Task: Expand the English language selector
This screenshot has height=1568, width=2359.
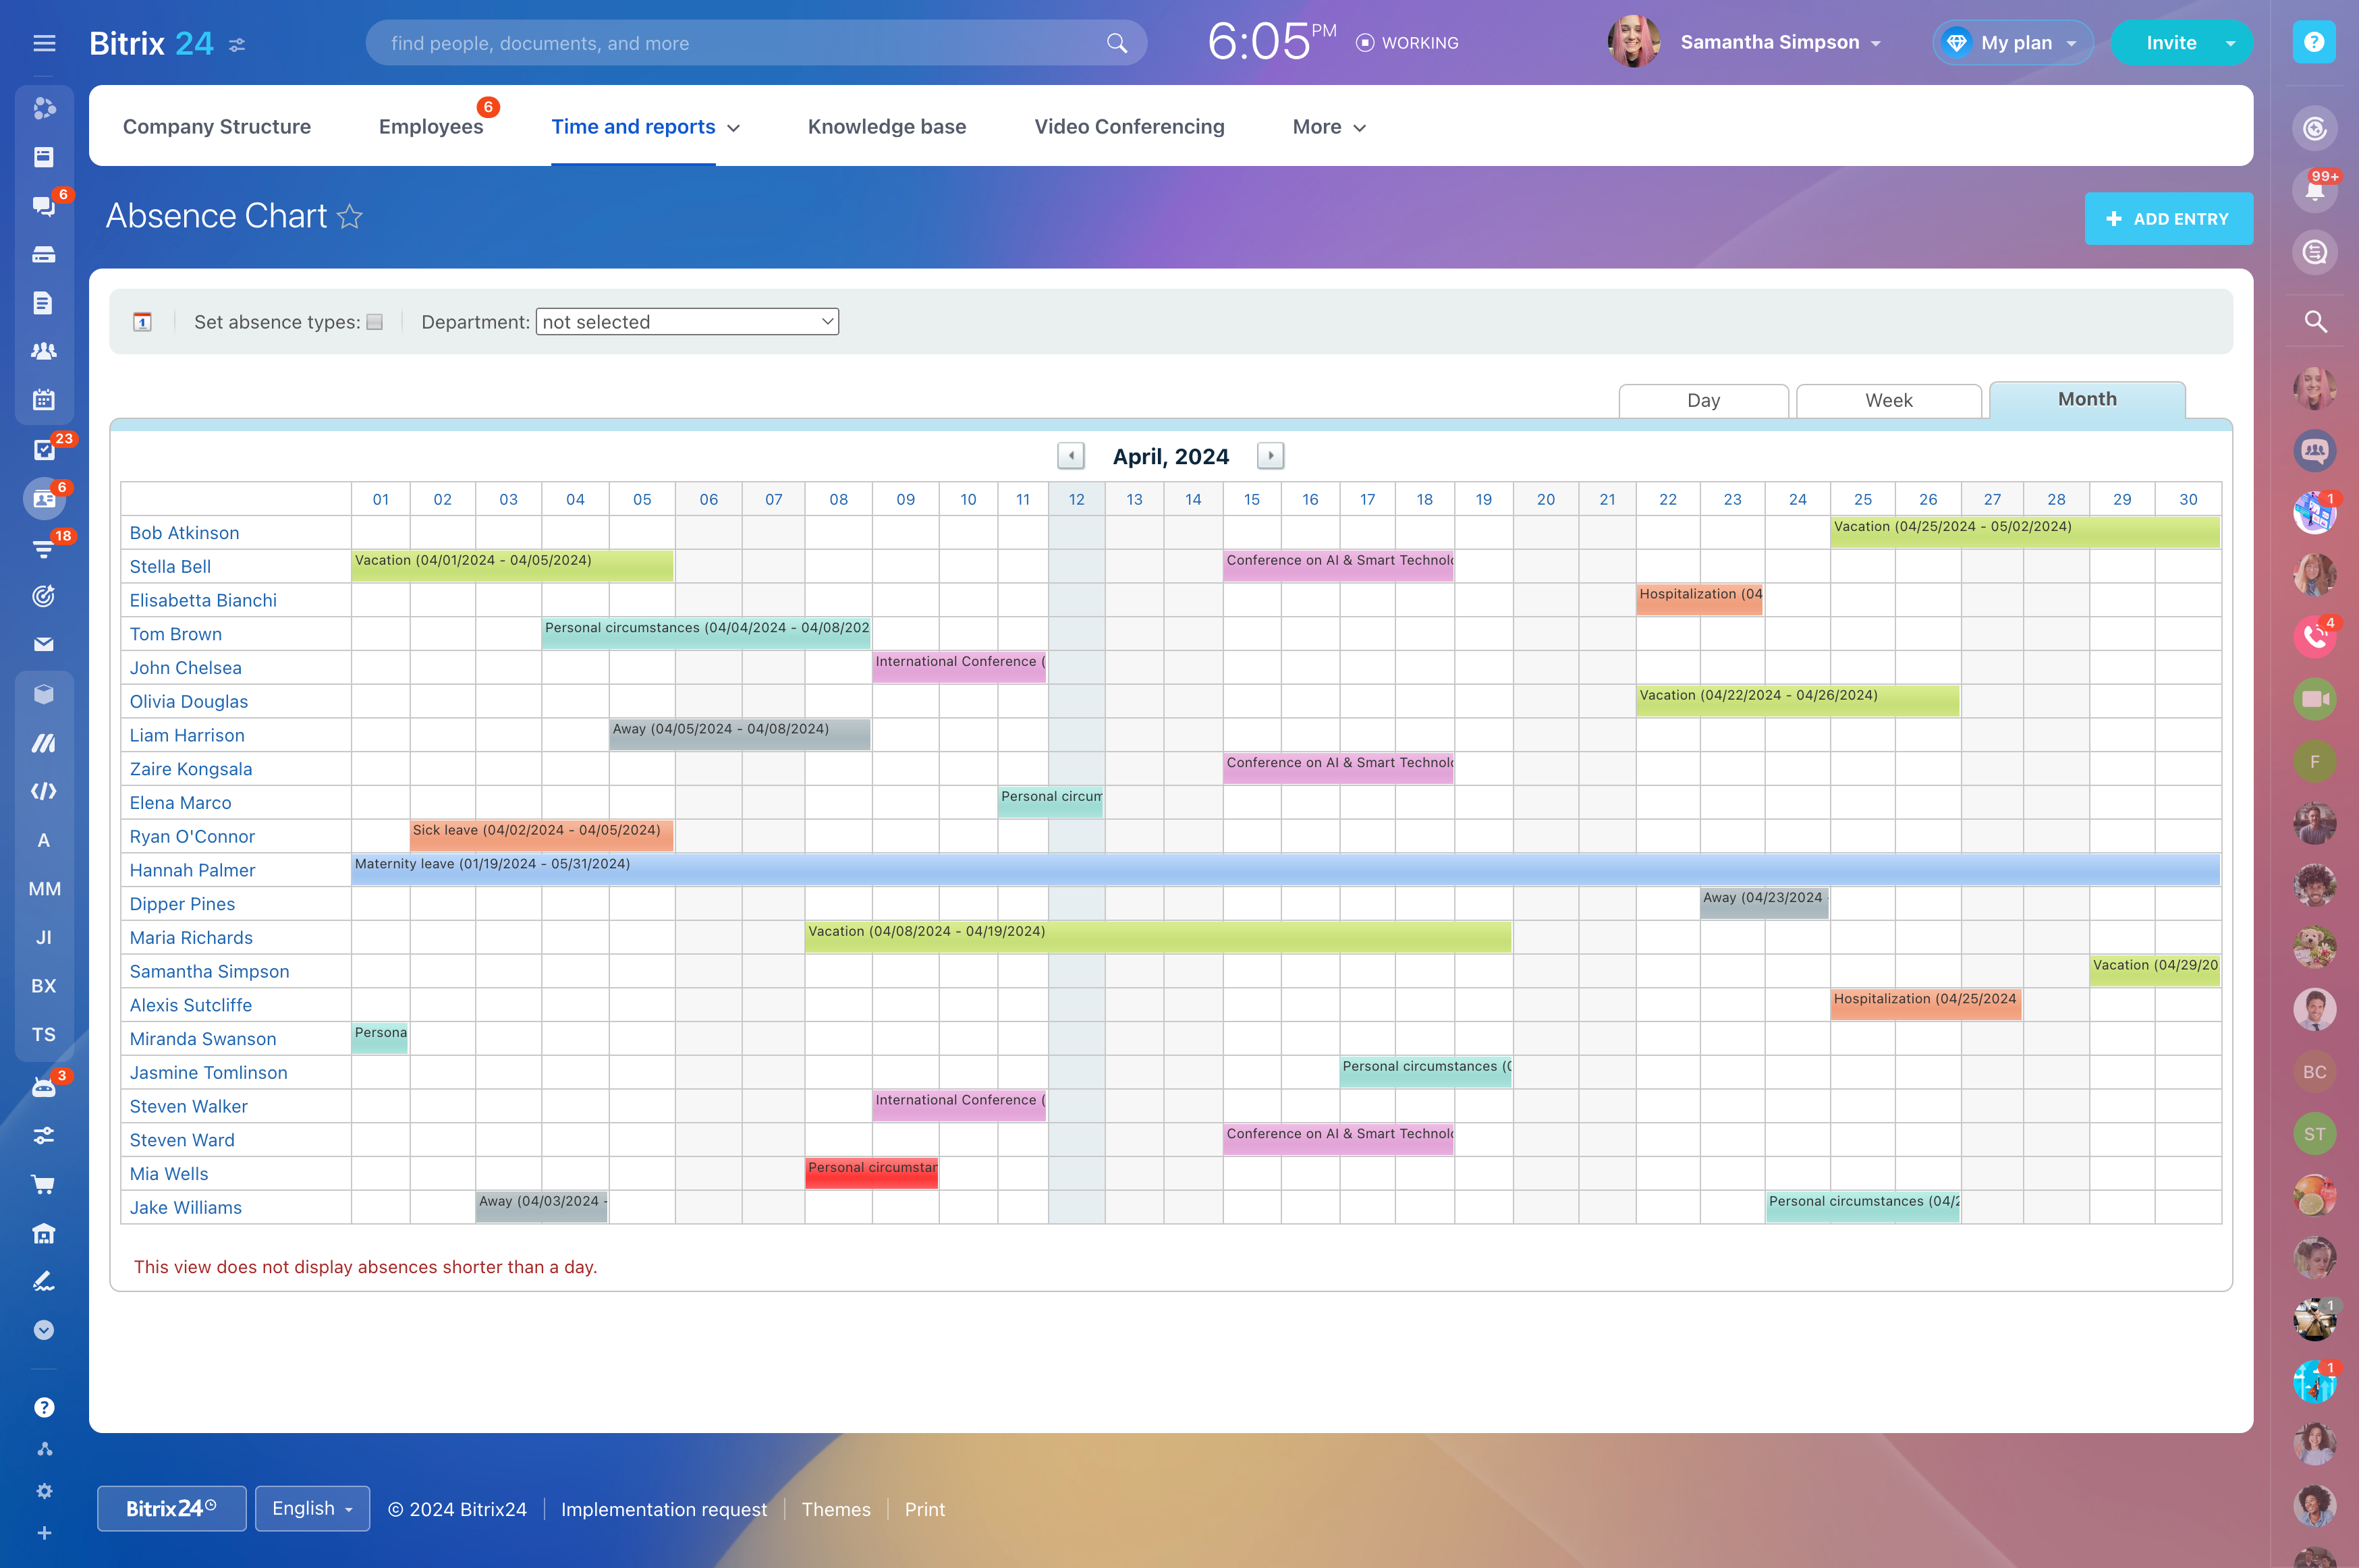Action: pyautogui.click(x=312, y=1508)
